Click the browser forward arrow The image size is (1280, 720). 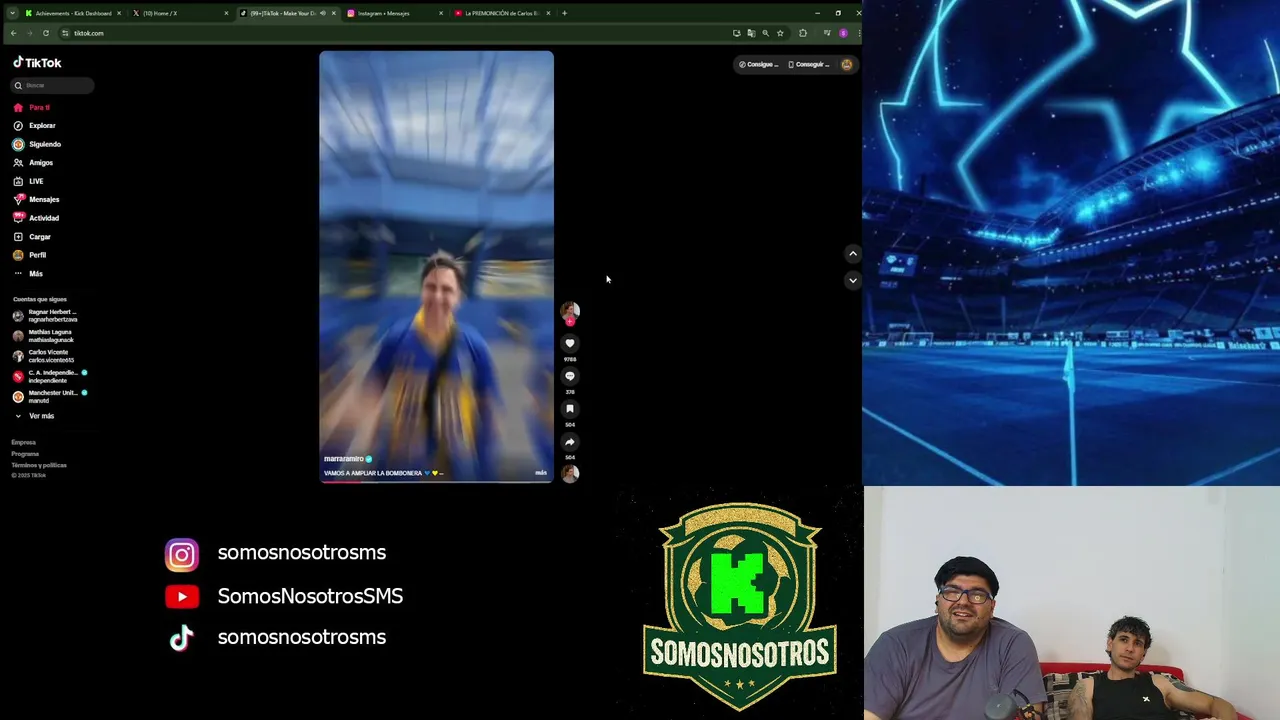29,33
